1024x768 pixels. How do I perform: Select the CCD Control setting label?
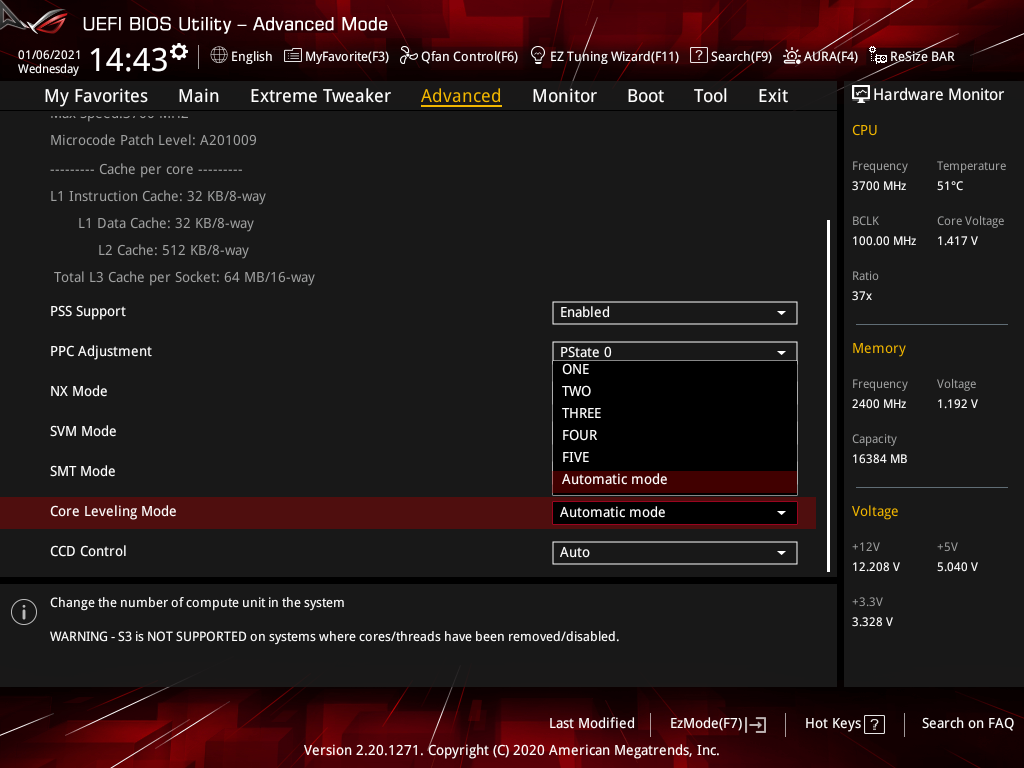point(88,551)
